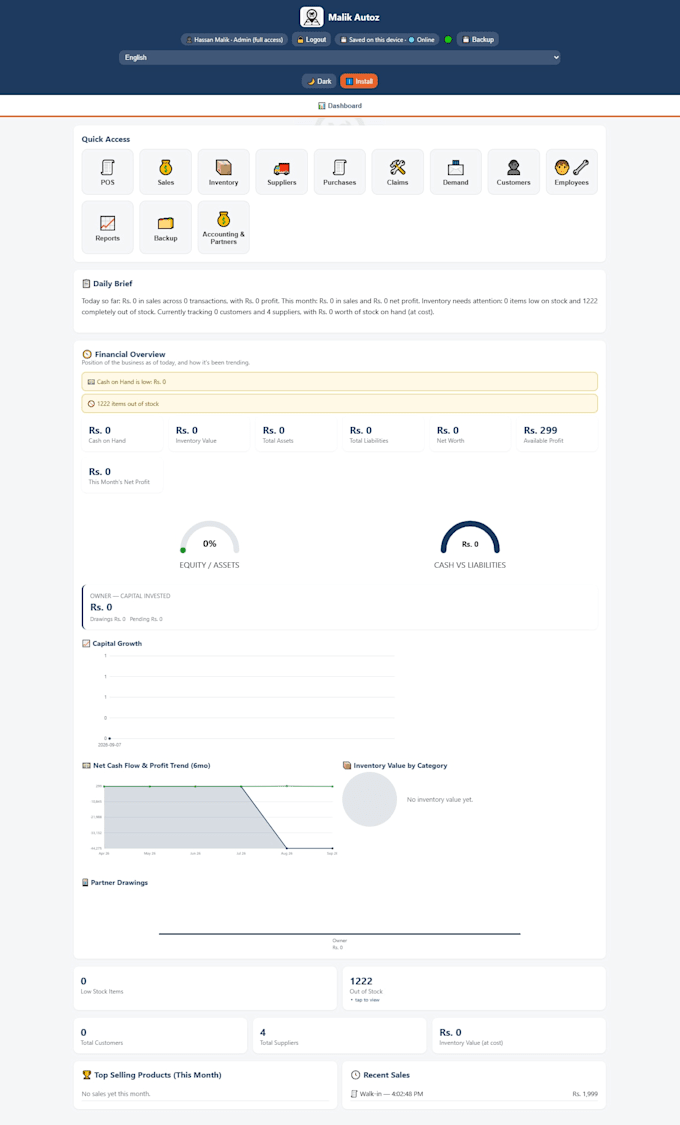680x1125 pixels.
Task: Open the POS quick access tile
Action: coord(108,171)
